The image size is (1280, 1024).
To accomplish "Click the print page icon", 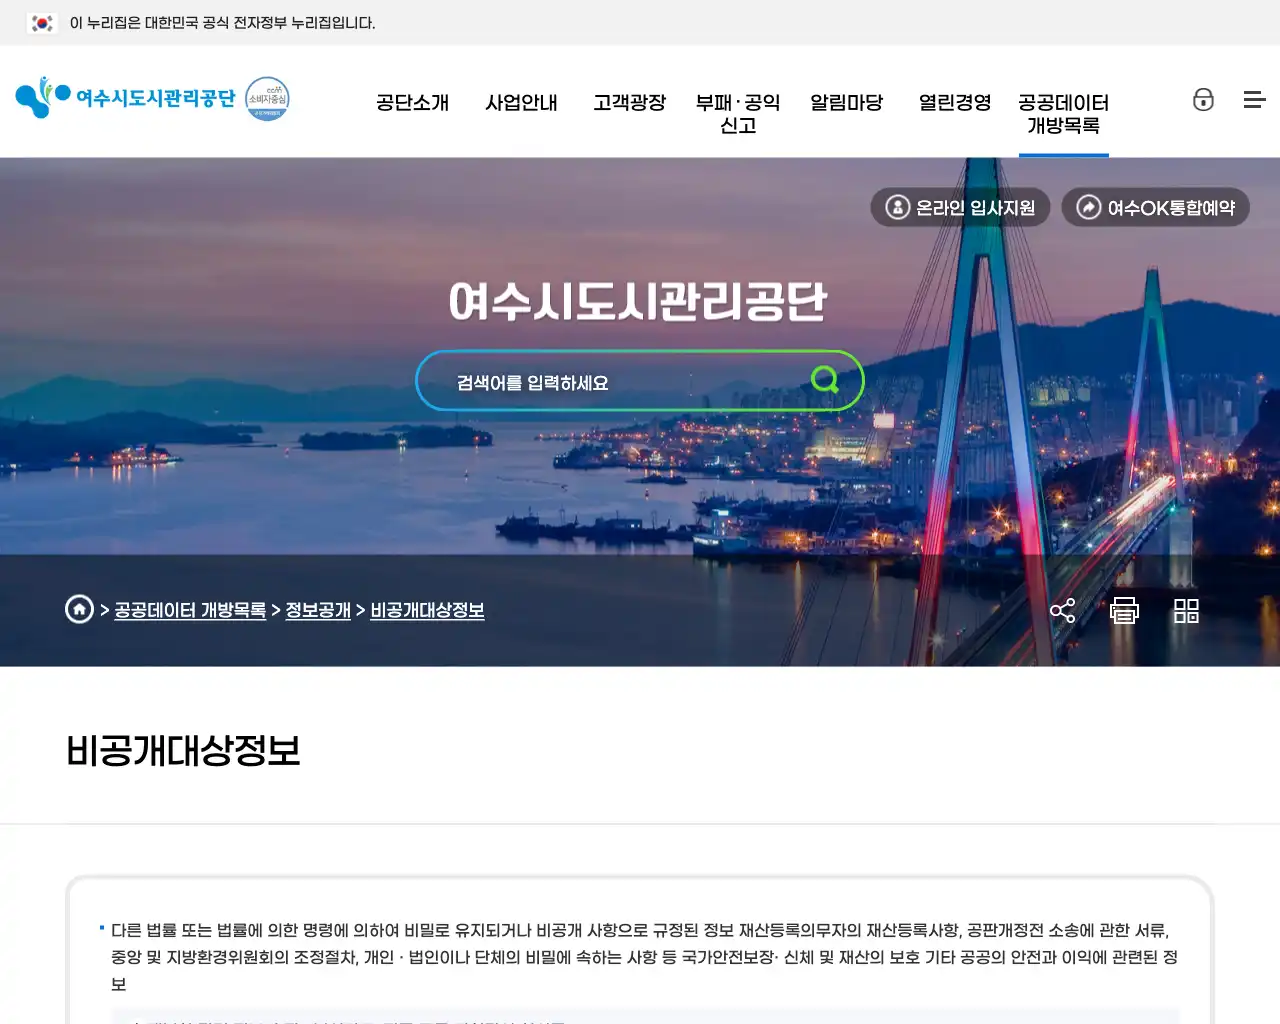I will click(x=1124, y=610).
